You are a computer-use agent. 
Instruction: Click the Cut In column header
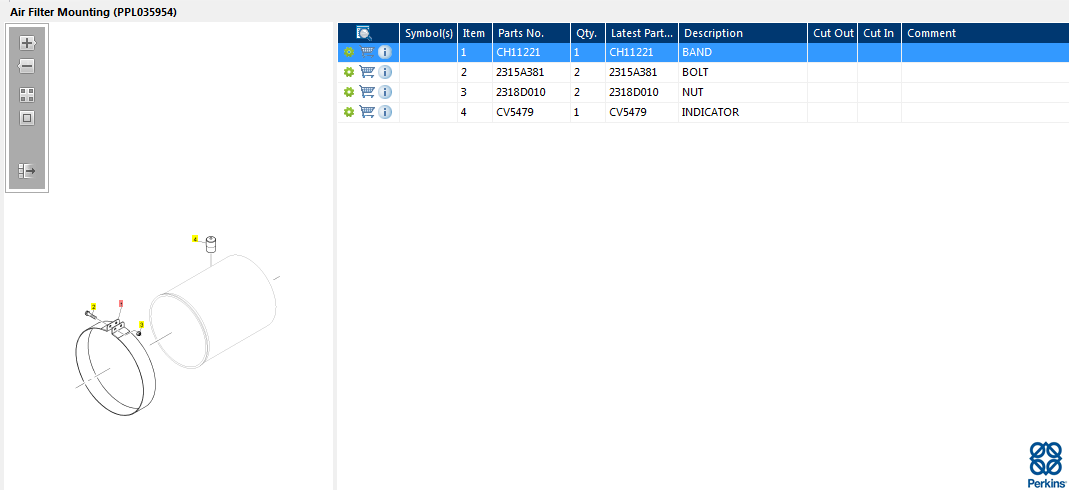click(879, 33)
